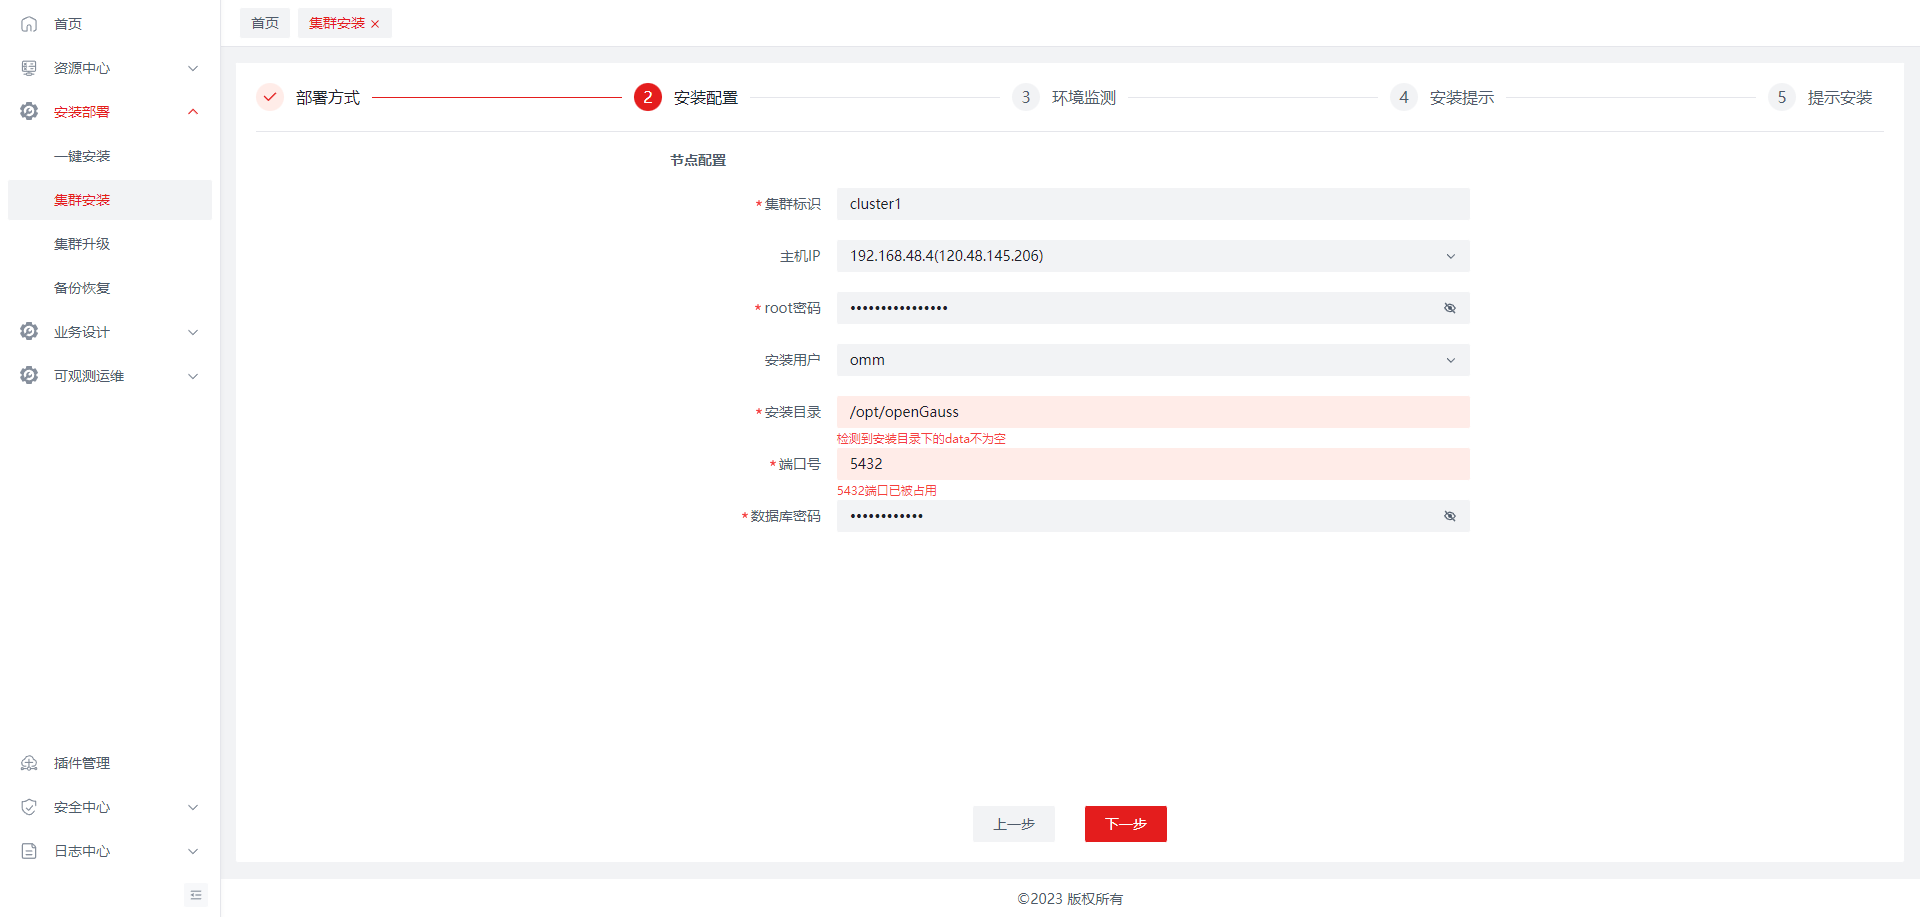Click the 端口号 input field

tap(1152, 464)
